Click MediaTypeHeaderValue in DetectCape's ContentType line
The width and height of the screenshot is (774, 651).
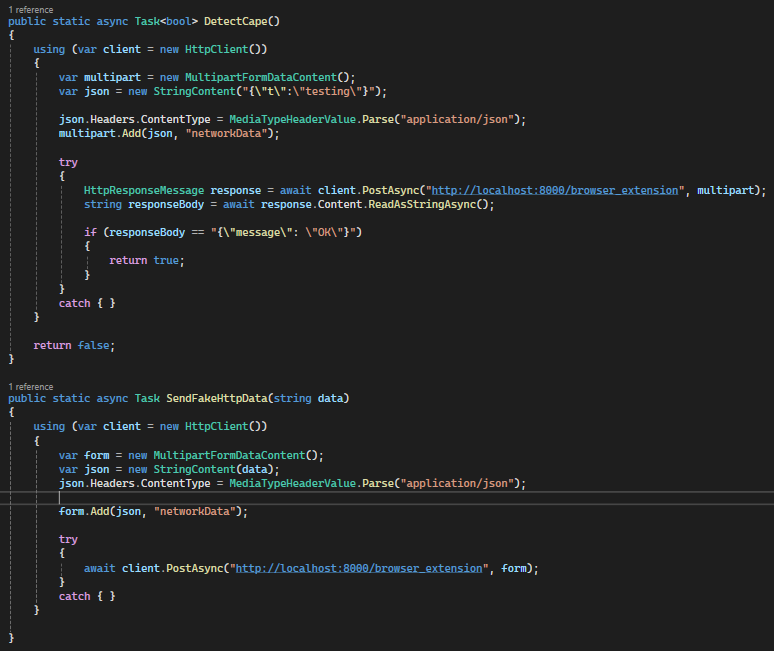pos(292,120)
